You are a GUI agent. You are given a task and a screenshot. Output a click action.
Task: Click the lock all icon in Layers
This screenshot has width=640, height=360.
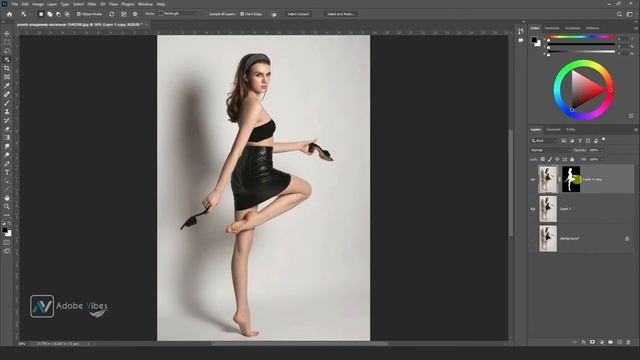coord(572,159)
